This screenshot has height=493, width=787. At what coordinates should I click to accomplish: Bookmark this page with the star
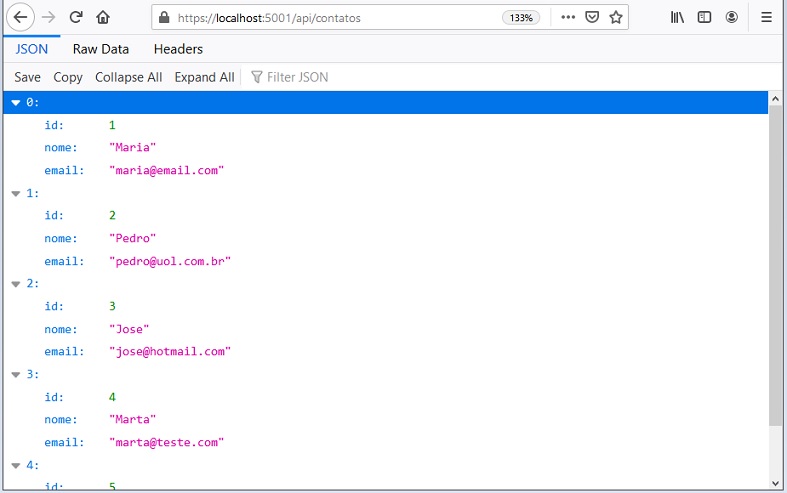pyautogui.click(x=616, y=17)
